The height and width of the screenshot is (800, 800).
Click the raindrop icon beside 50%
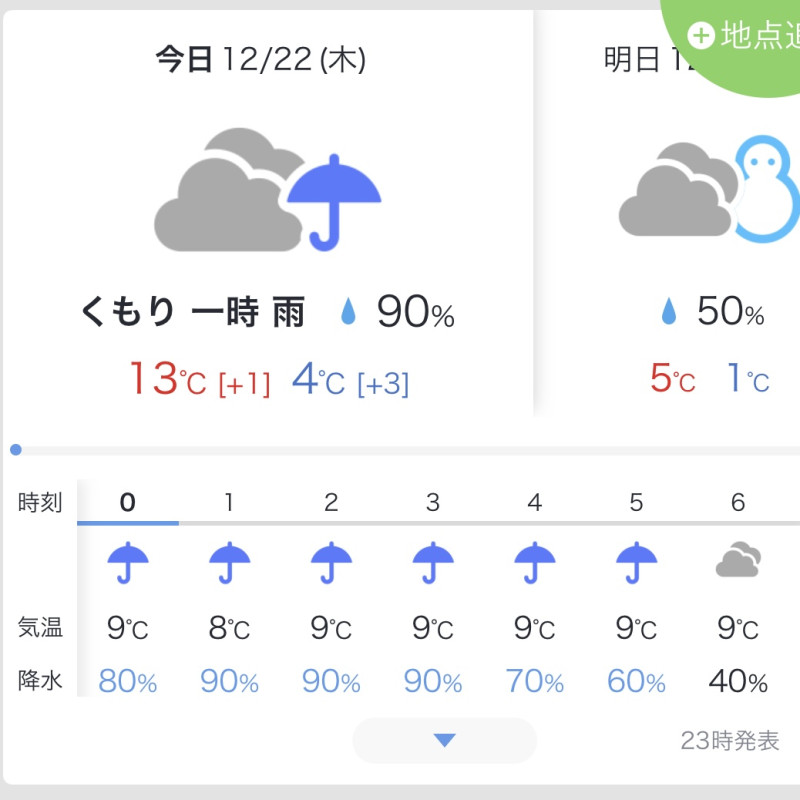[x=668, y=311]
